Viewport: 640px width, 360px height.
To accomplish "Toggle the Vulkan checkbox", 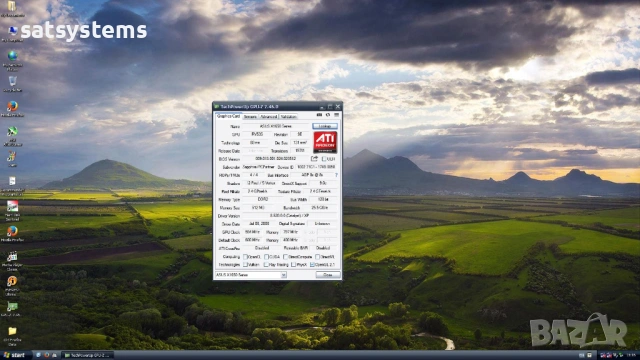I will (246, 264).
